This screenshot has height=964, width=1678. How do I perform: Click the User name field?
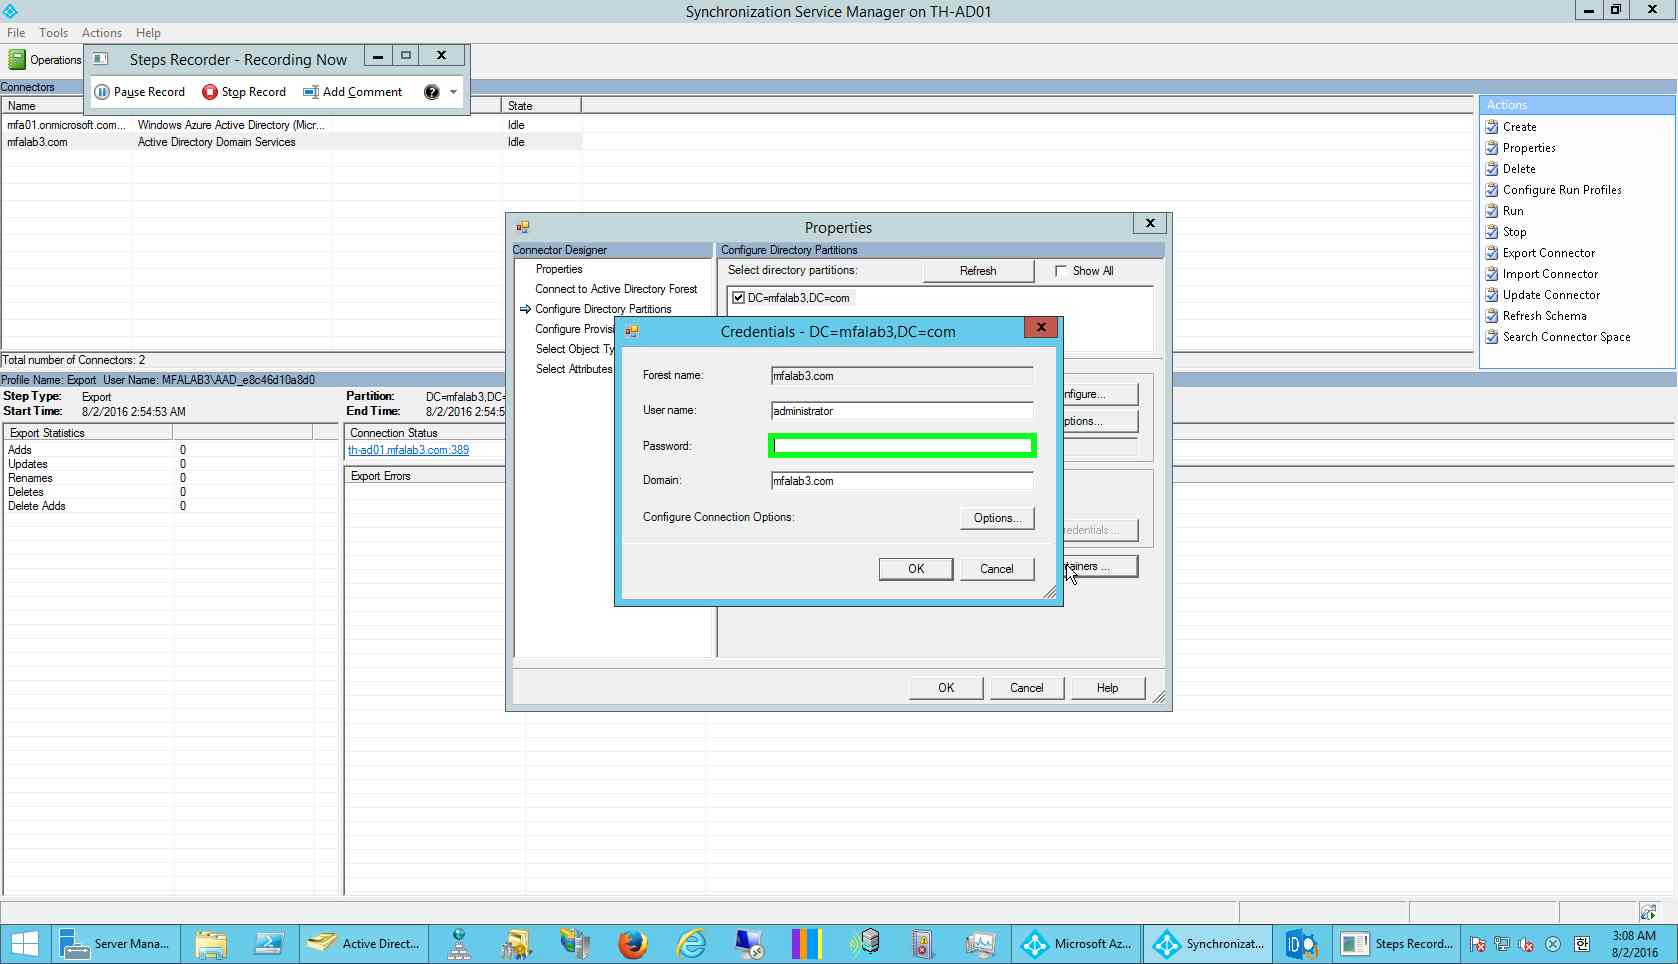pos(902,411)
